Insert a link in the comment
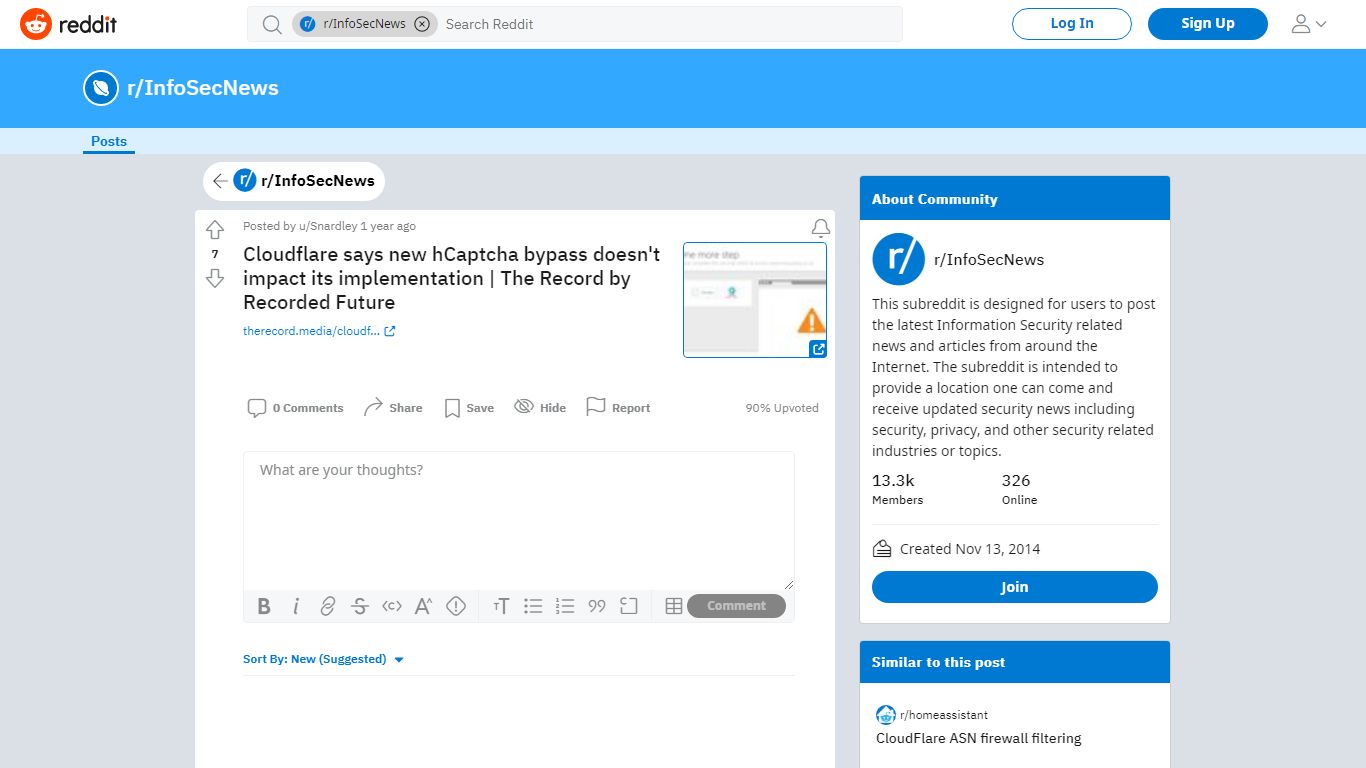The width and height of the screenshot is (1366, 768). point(328,606)
